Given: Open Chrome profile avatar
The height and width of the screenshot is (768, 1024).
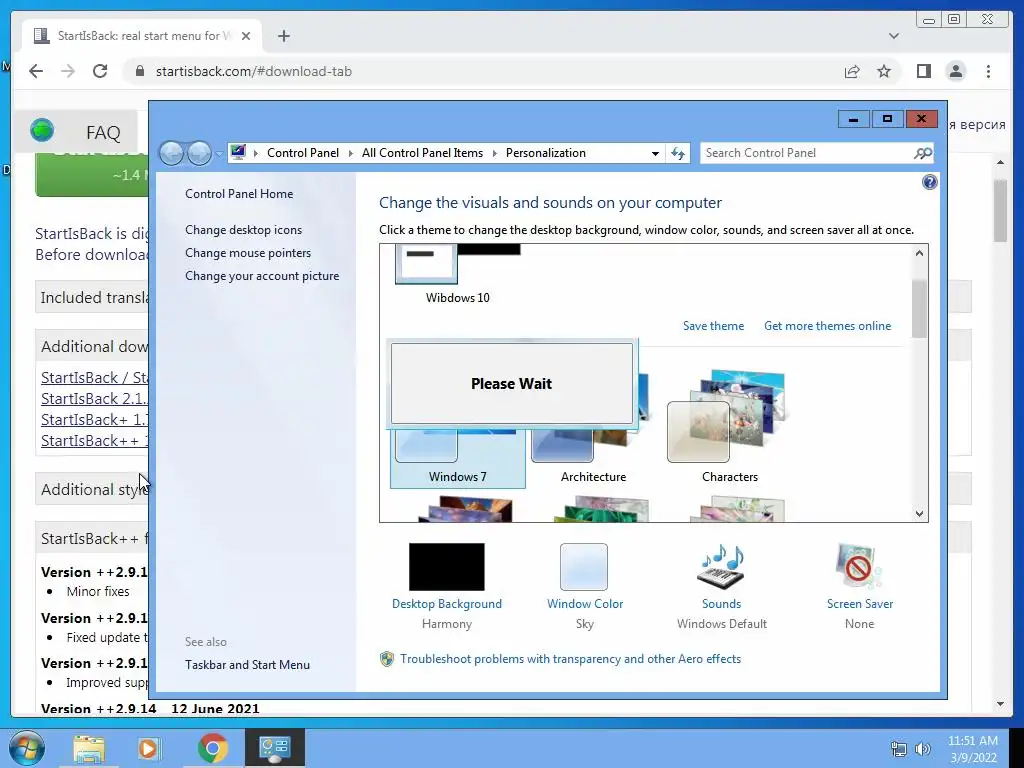Looking at the screenshot, I should (955, 71).
